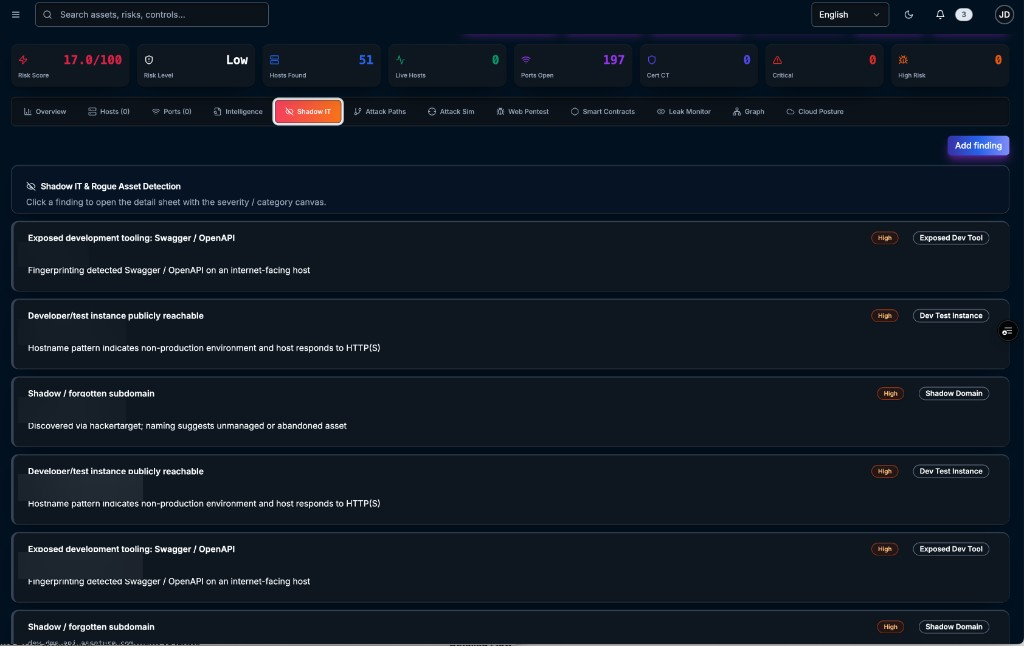Click the Cert CT shield icon
The width and height of the screenshot is (1024, 646).
(652, 60)
